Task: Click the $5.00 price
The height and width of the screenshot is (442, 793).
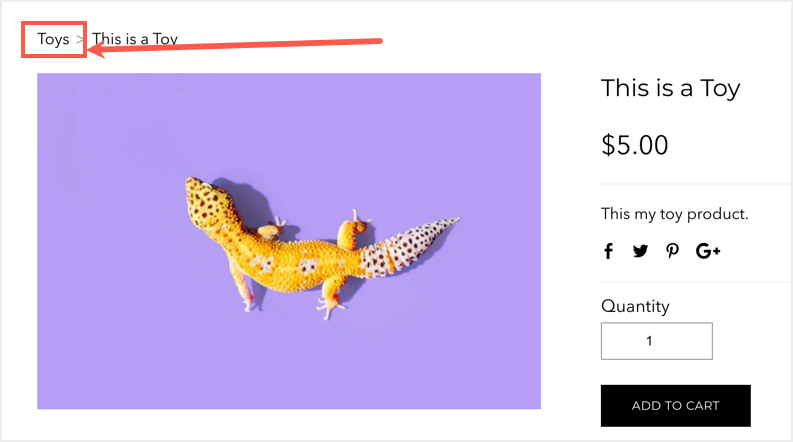Action: [x=635, y=145]
